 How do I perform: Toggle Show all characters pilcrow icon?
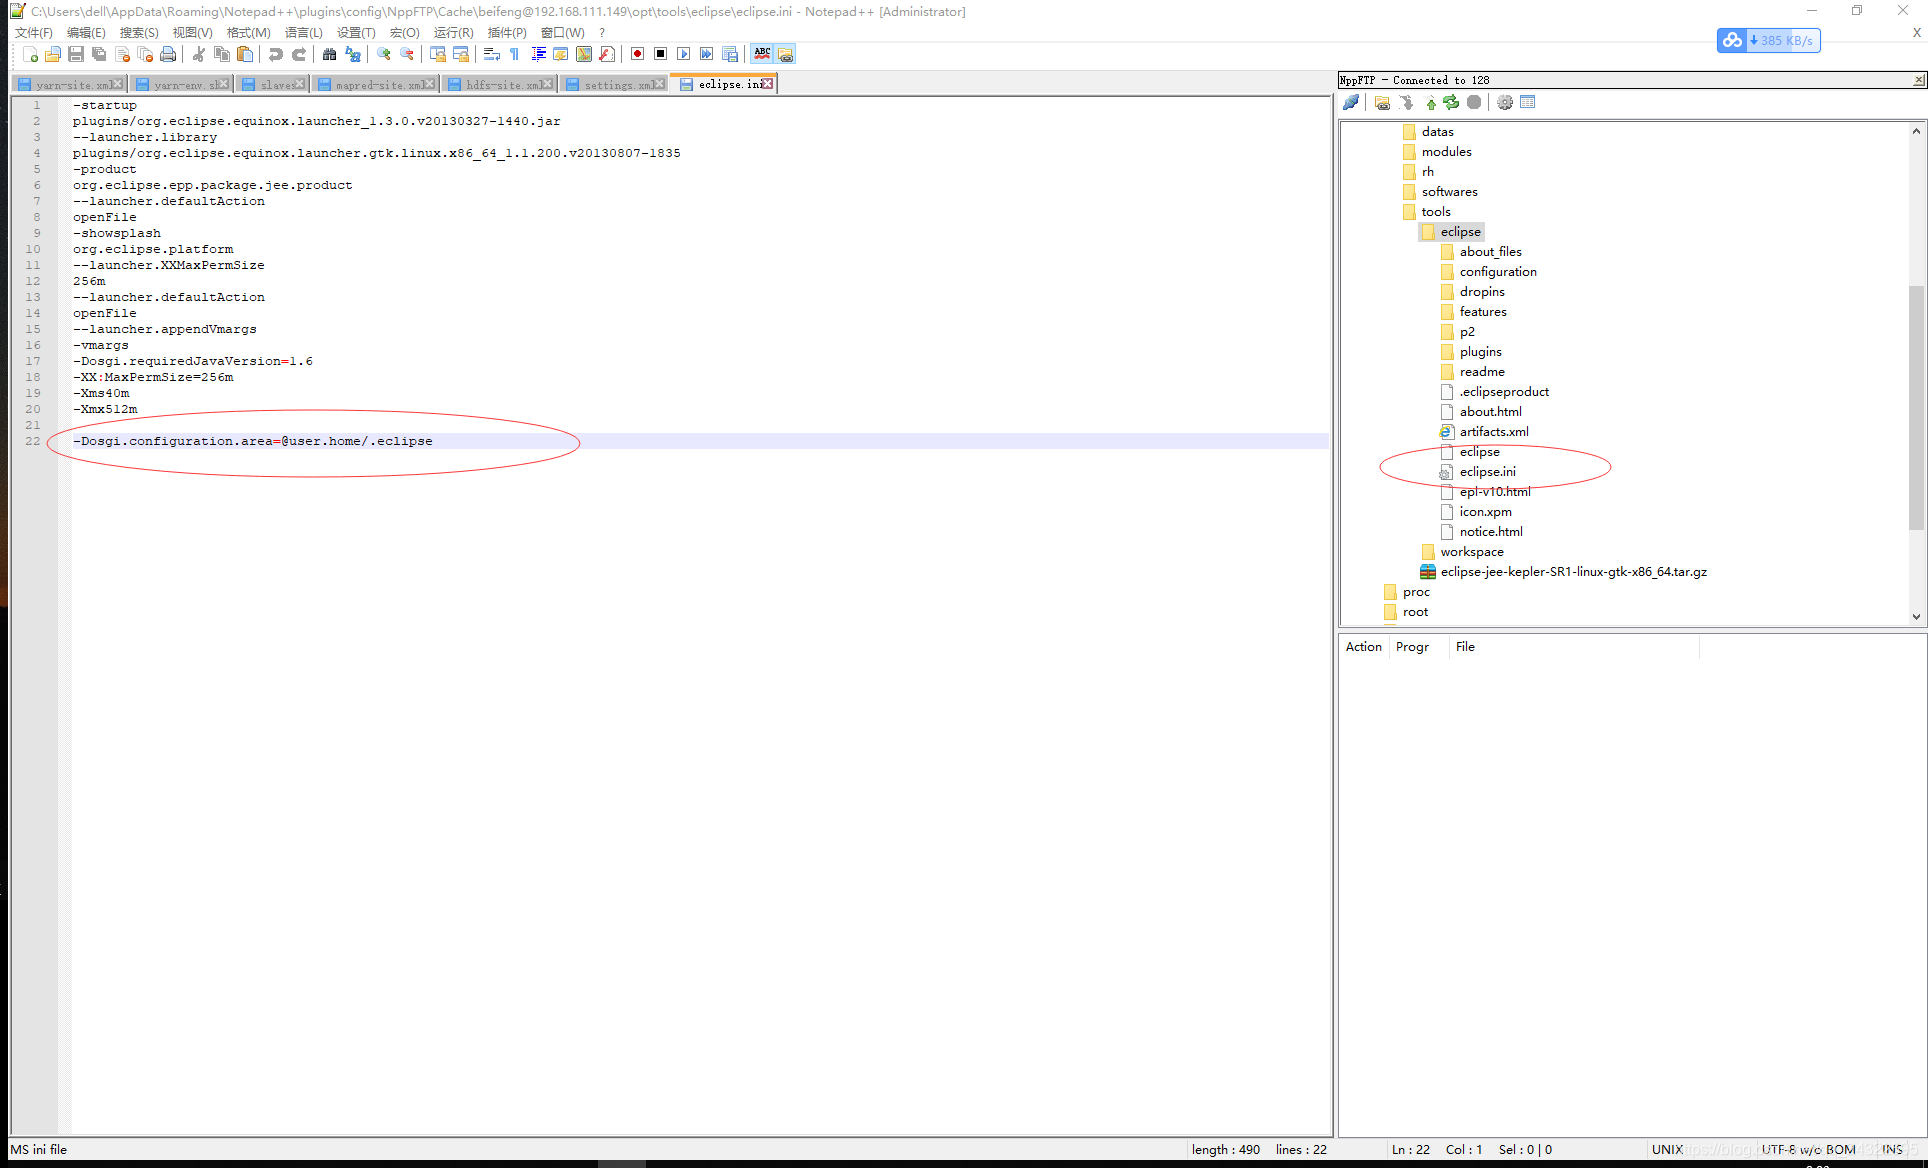(x=514, y=54)
